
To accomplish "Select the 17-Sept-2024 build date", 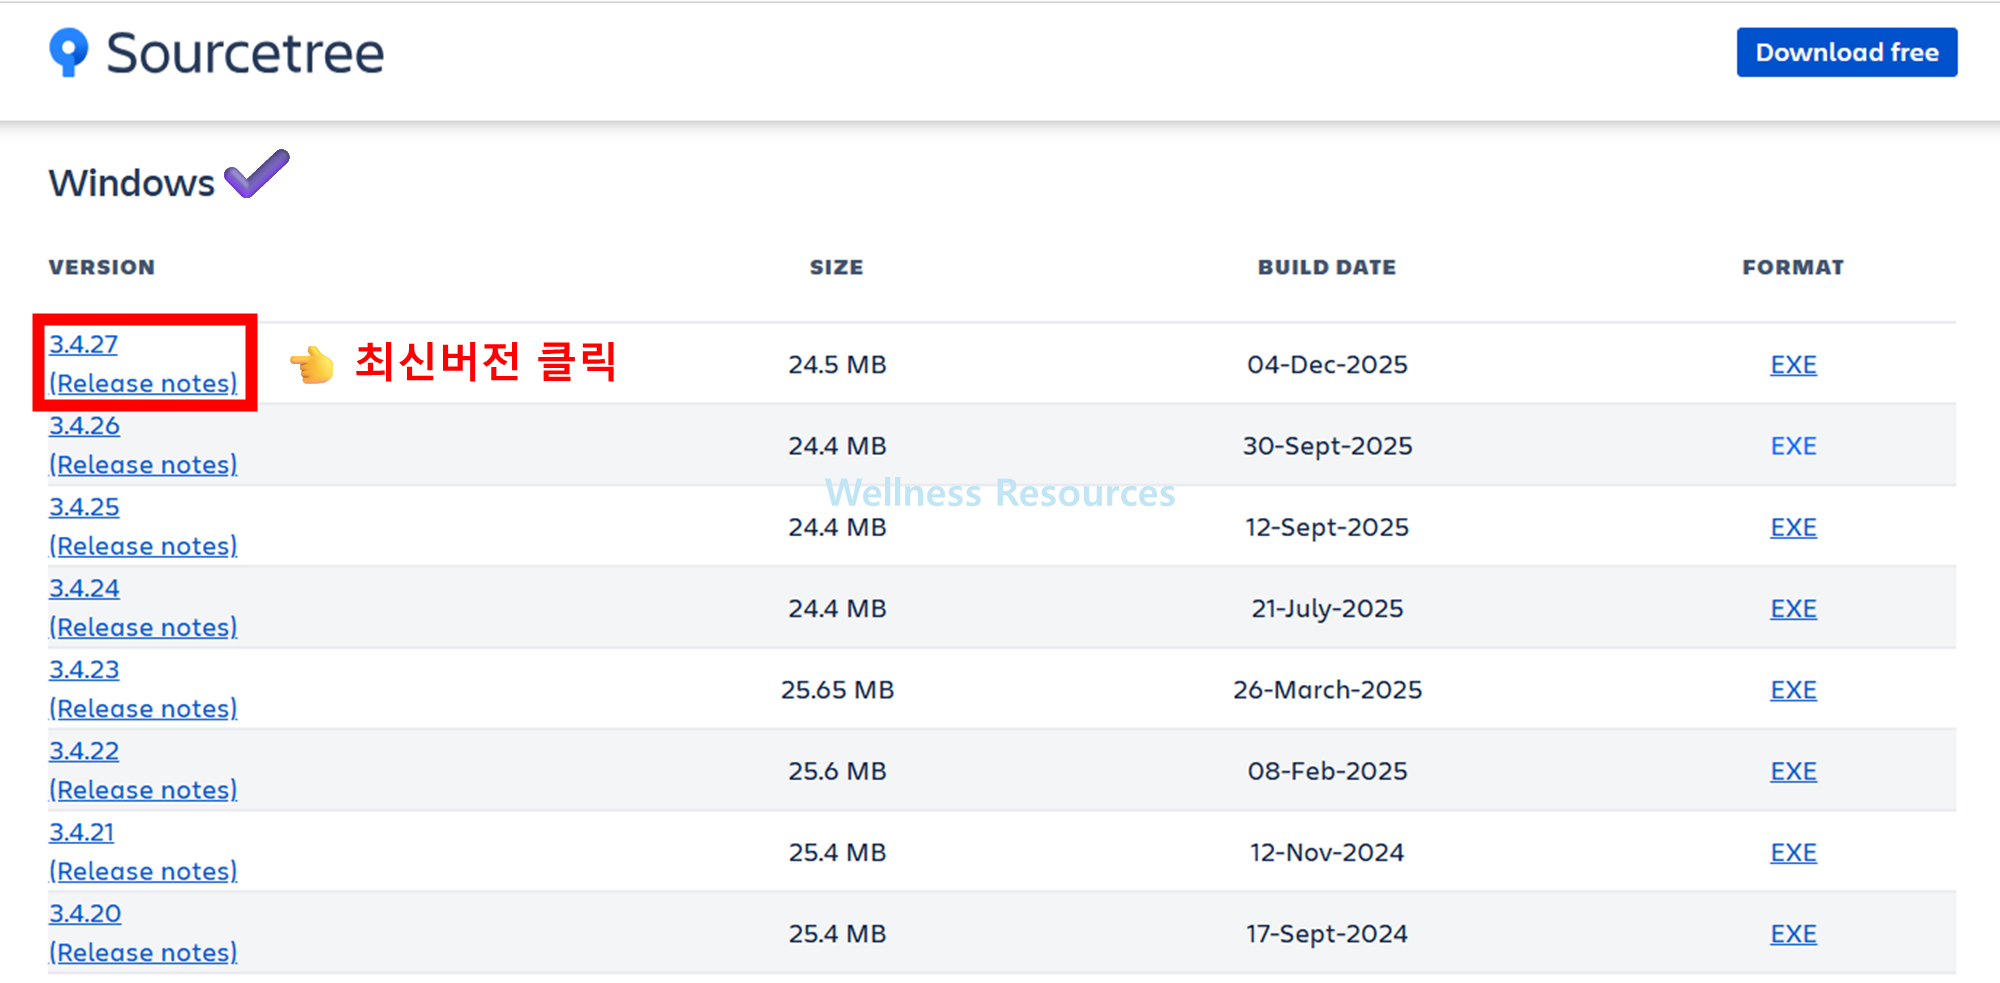I will (x=1327, y=934).
